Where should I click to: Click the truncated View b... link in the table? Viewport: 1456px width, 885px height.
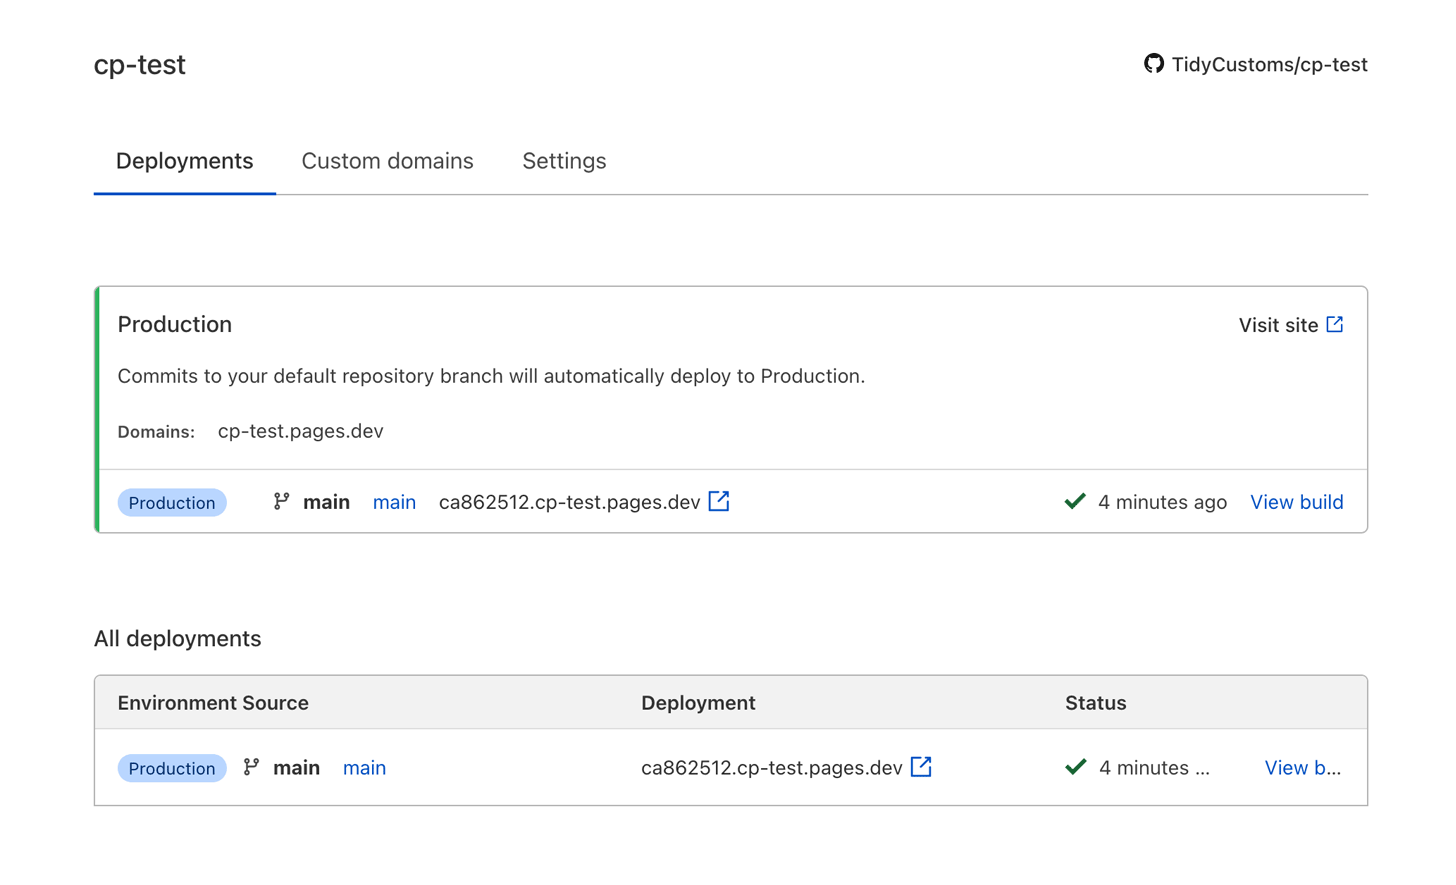pos(1300,767)
